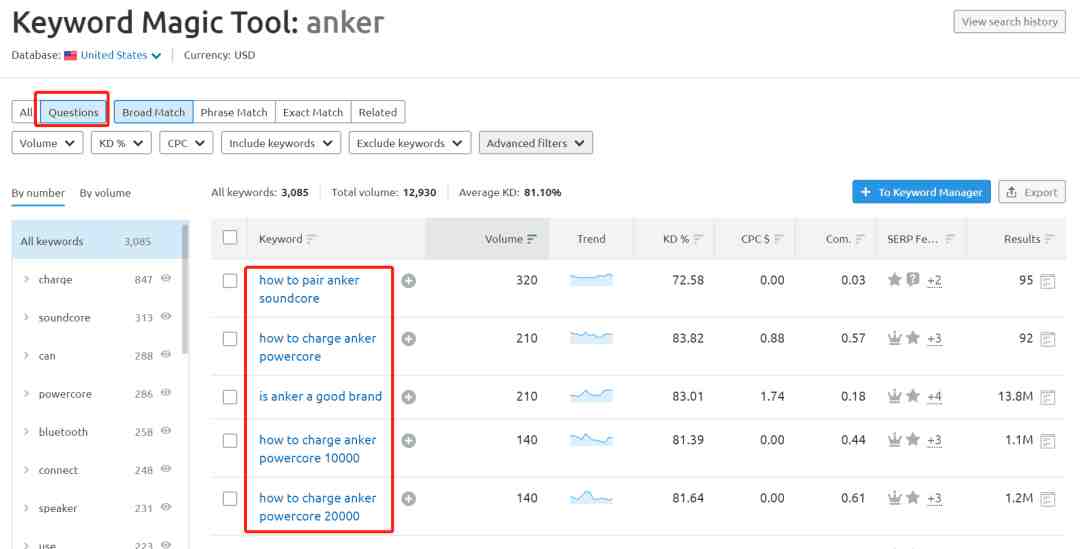Screen dimensions: 1080x549
Task: Sort by SERP Features column sort icon
Action: (x=950, y=239)
